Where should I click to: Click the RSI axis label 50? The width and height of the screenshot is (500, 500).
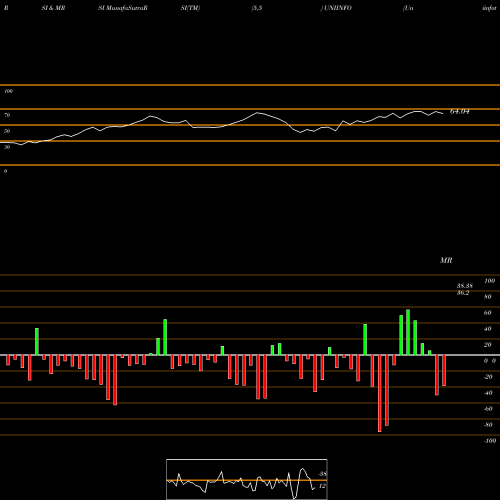[7, 131]
